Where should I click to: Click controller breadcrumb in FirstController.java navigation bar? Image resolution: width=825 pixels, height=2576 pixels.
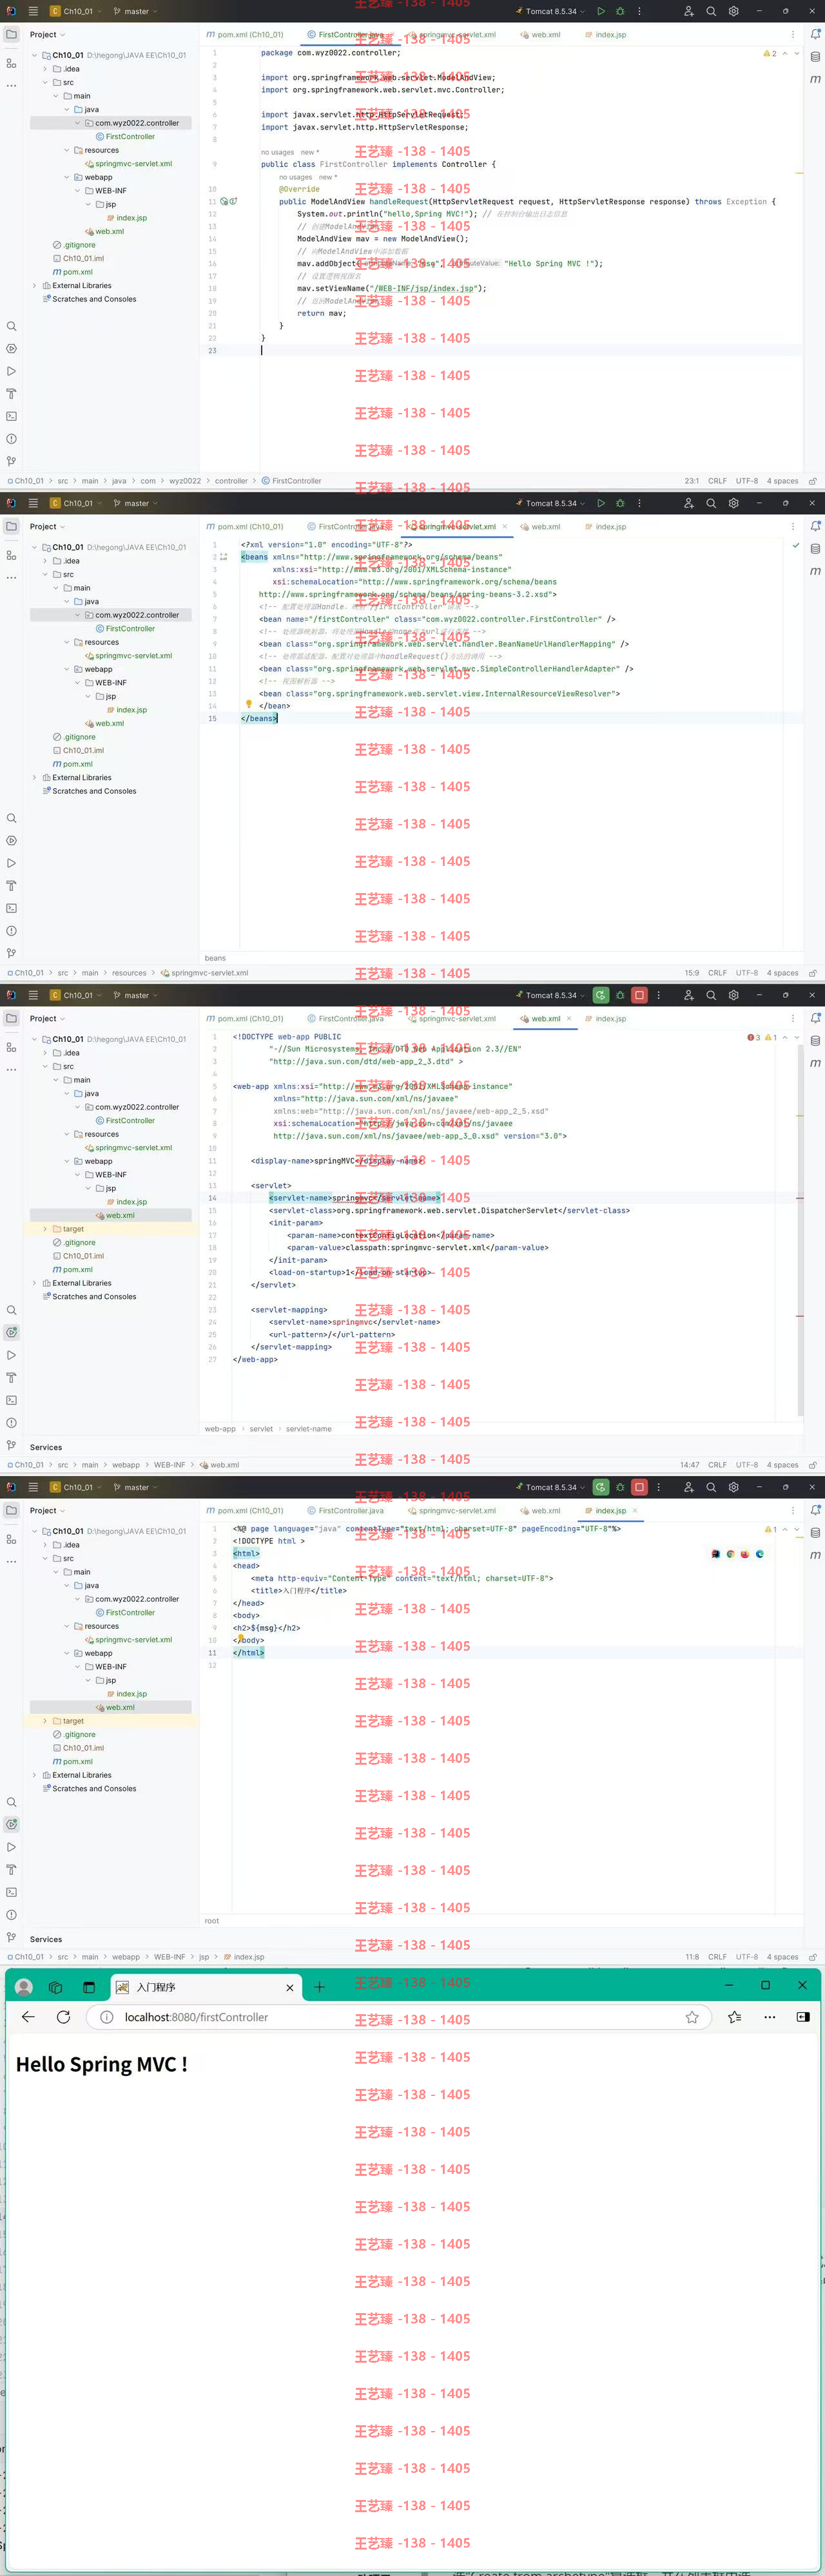click(x=231, y=481)
